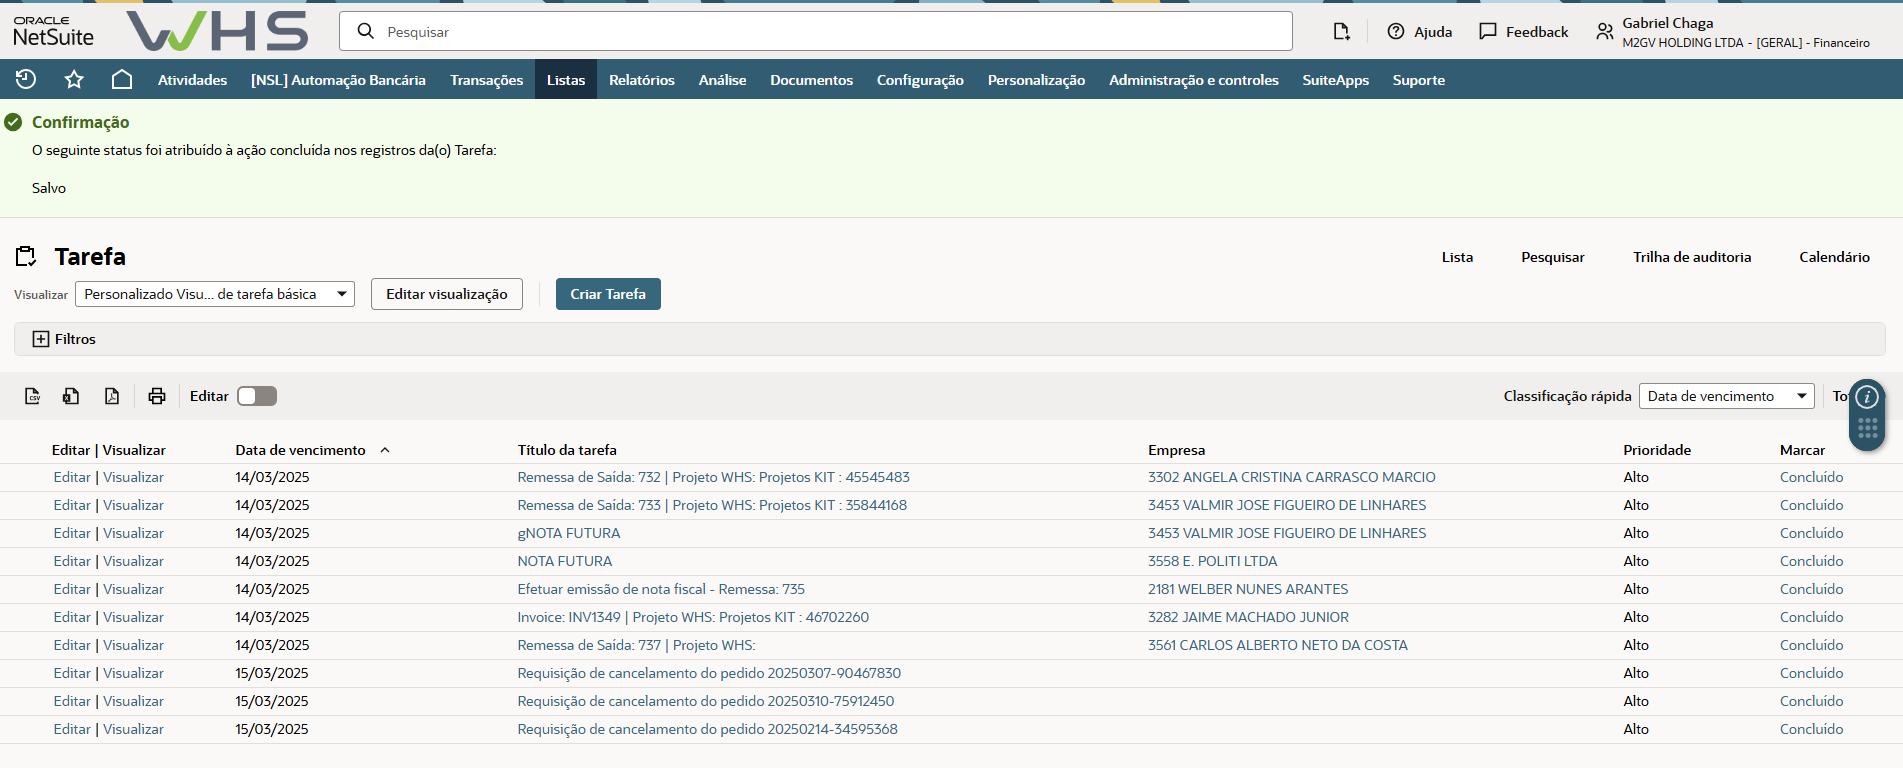Open the floating info assistant icon
Screen dimensions: 1903x768
click(1866, 397)
